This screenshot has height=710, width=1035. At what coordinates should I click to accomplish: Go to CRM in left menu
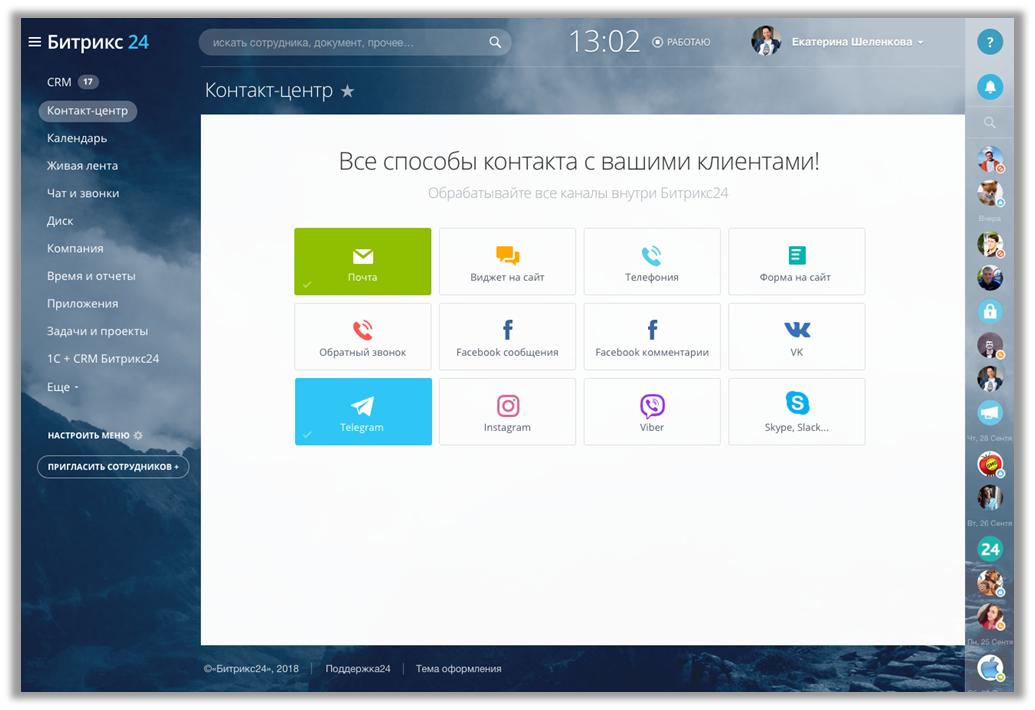coord(59,82)
